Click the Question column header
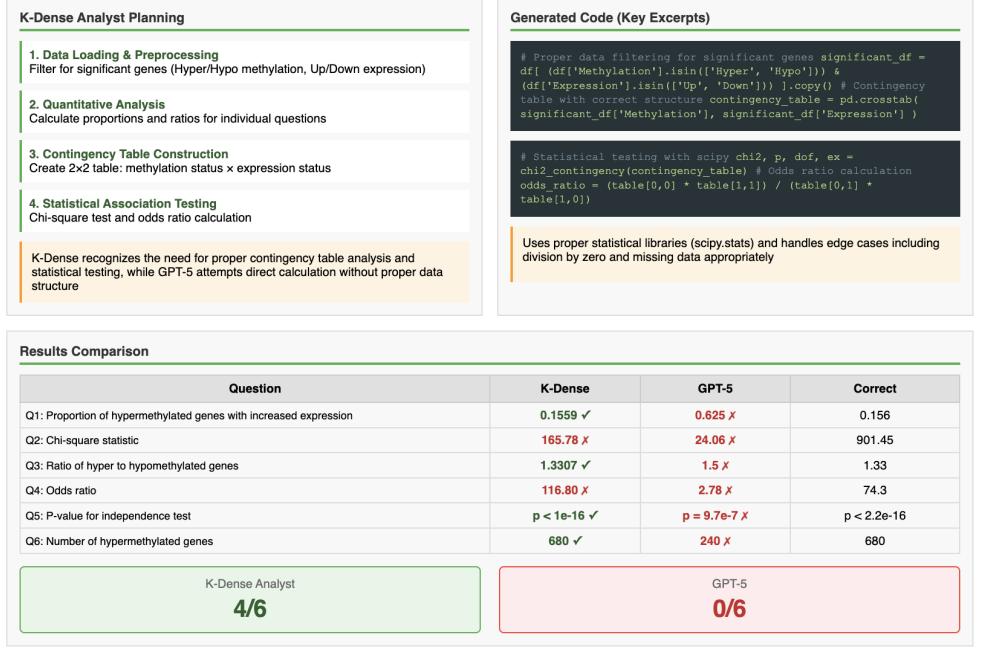 255,388
